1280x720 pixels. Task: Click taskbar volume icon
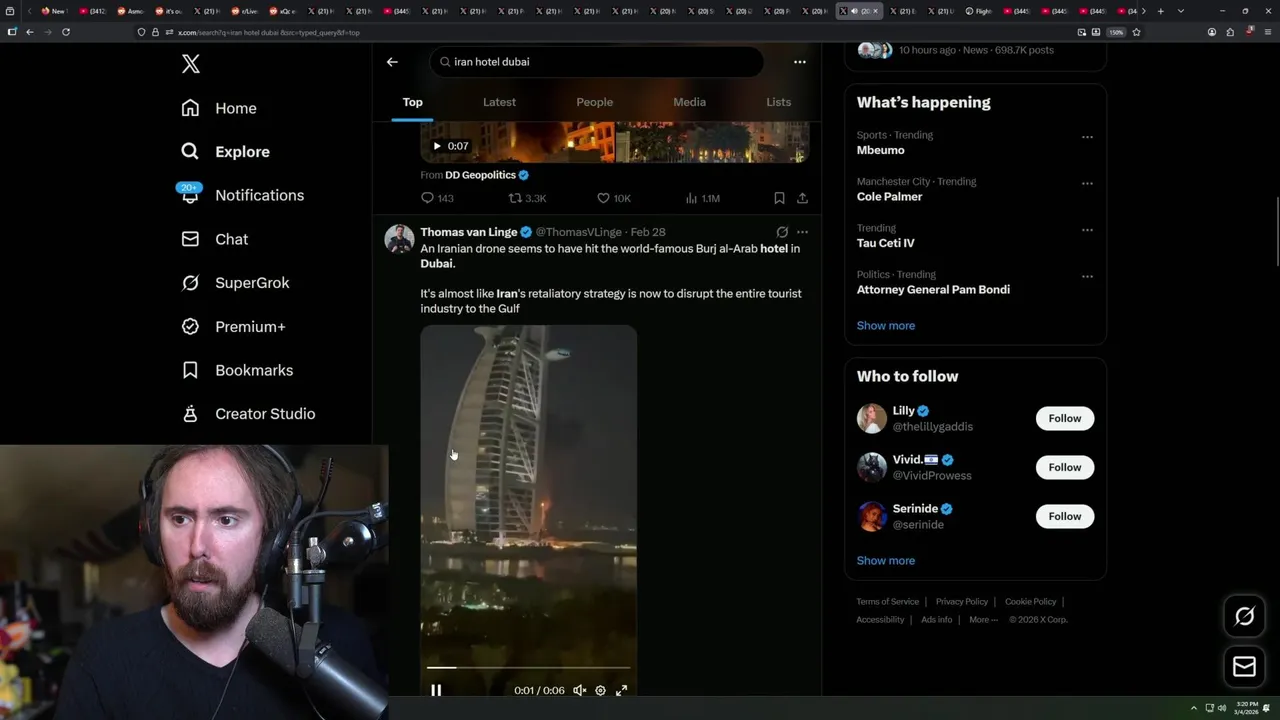[1222, 708]
